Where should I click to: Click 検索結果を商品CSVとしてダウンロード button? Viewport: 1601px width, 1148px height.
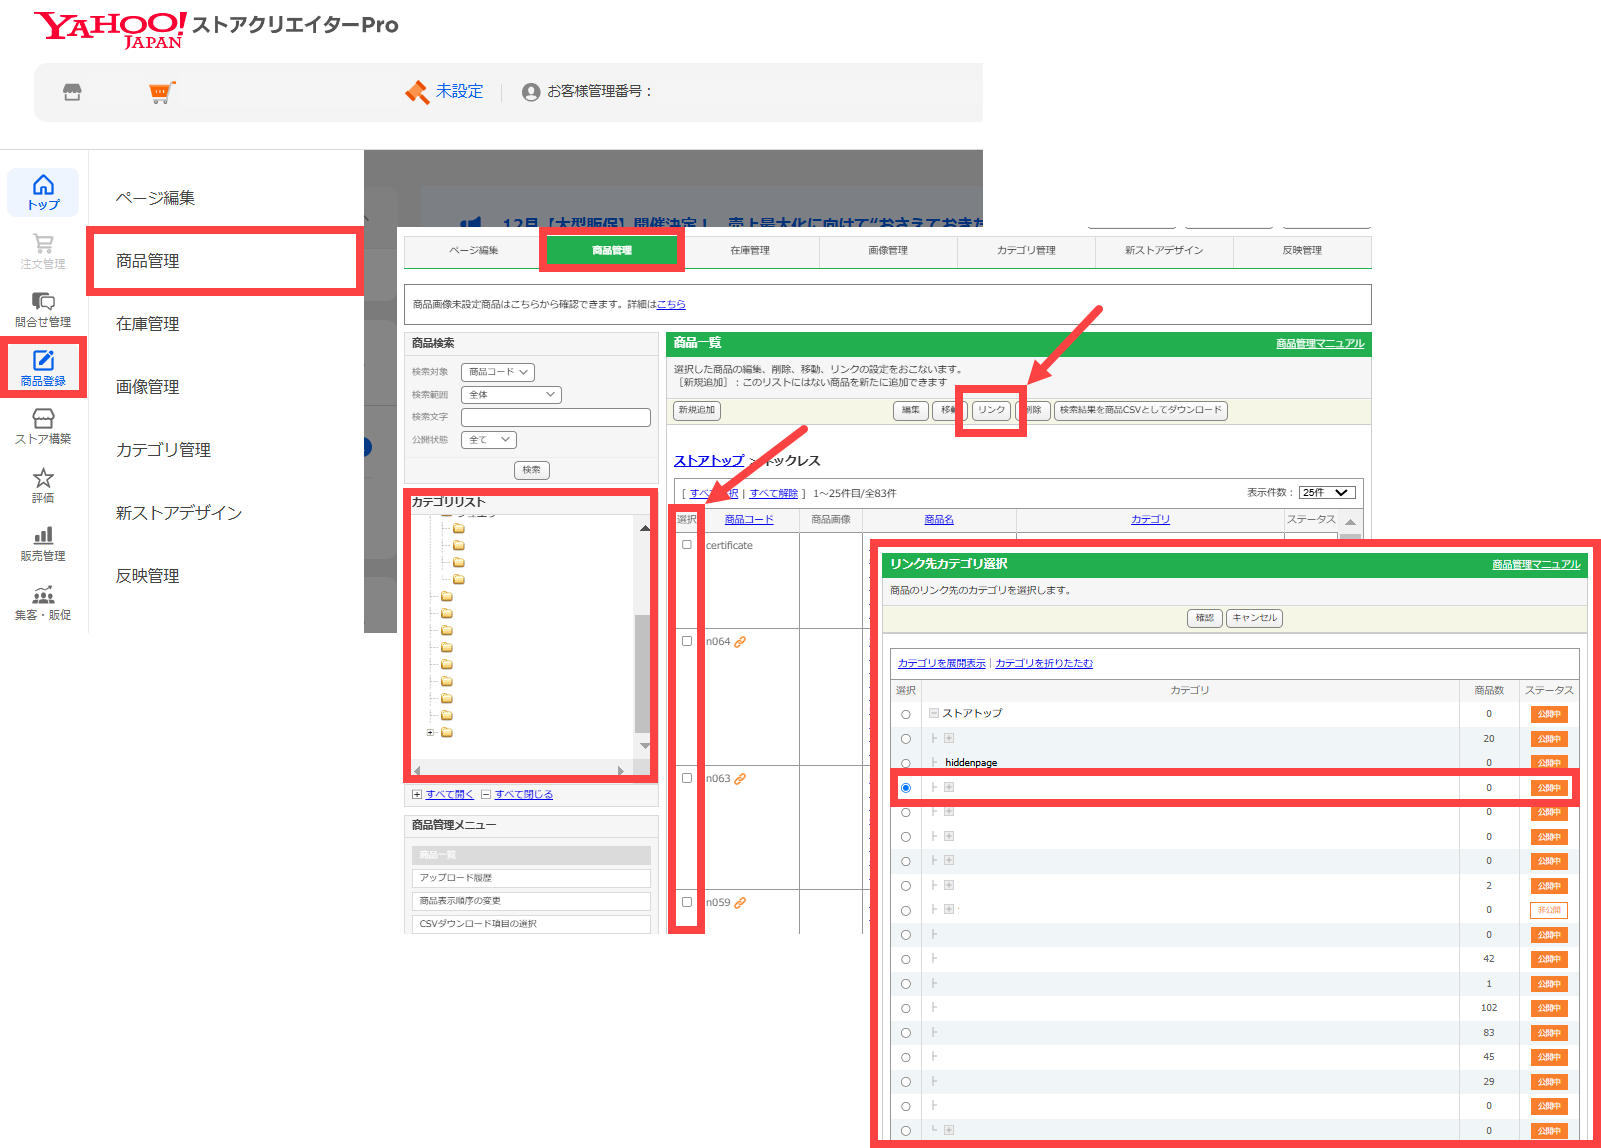(x=1141, y=411)
